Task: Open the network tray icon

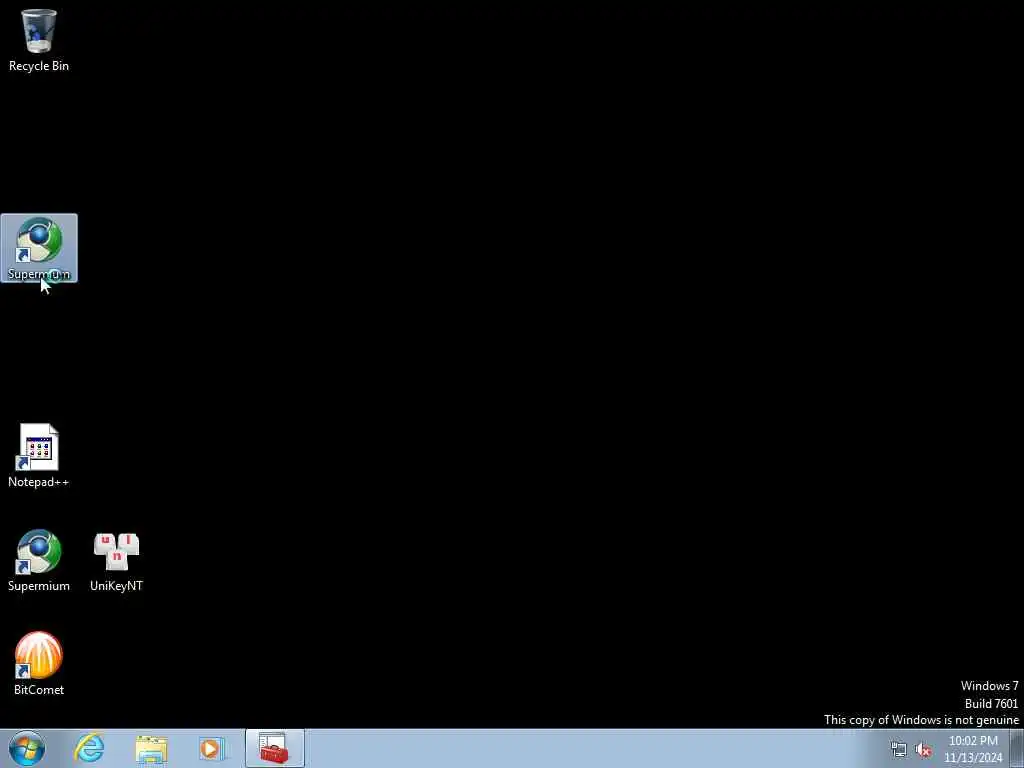Action: click(899, 750)
